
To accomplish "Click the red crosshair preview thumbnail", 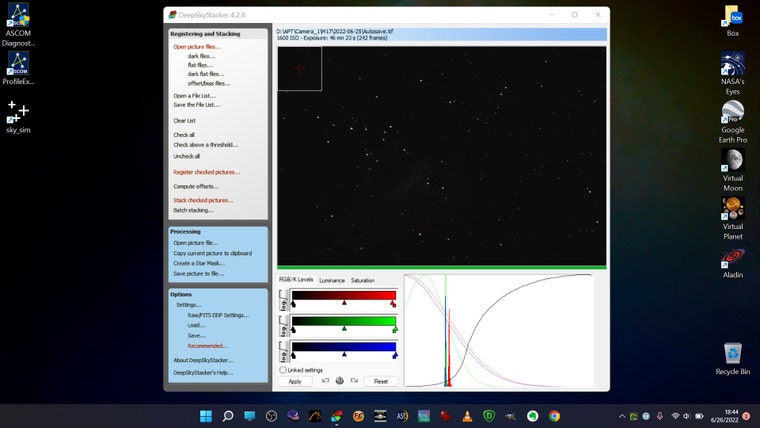I will click(x=300, y=69).
